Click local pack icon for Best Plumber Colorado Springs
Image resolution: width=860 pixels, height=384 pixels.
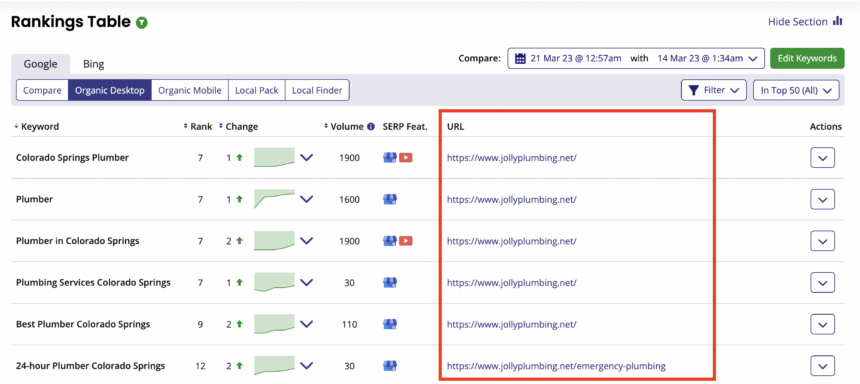389,324
